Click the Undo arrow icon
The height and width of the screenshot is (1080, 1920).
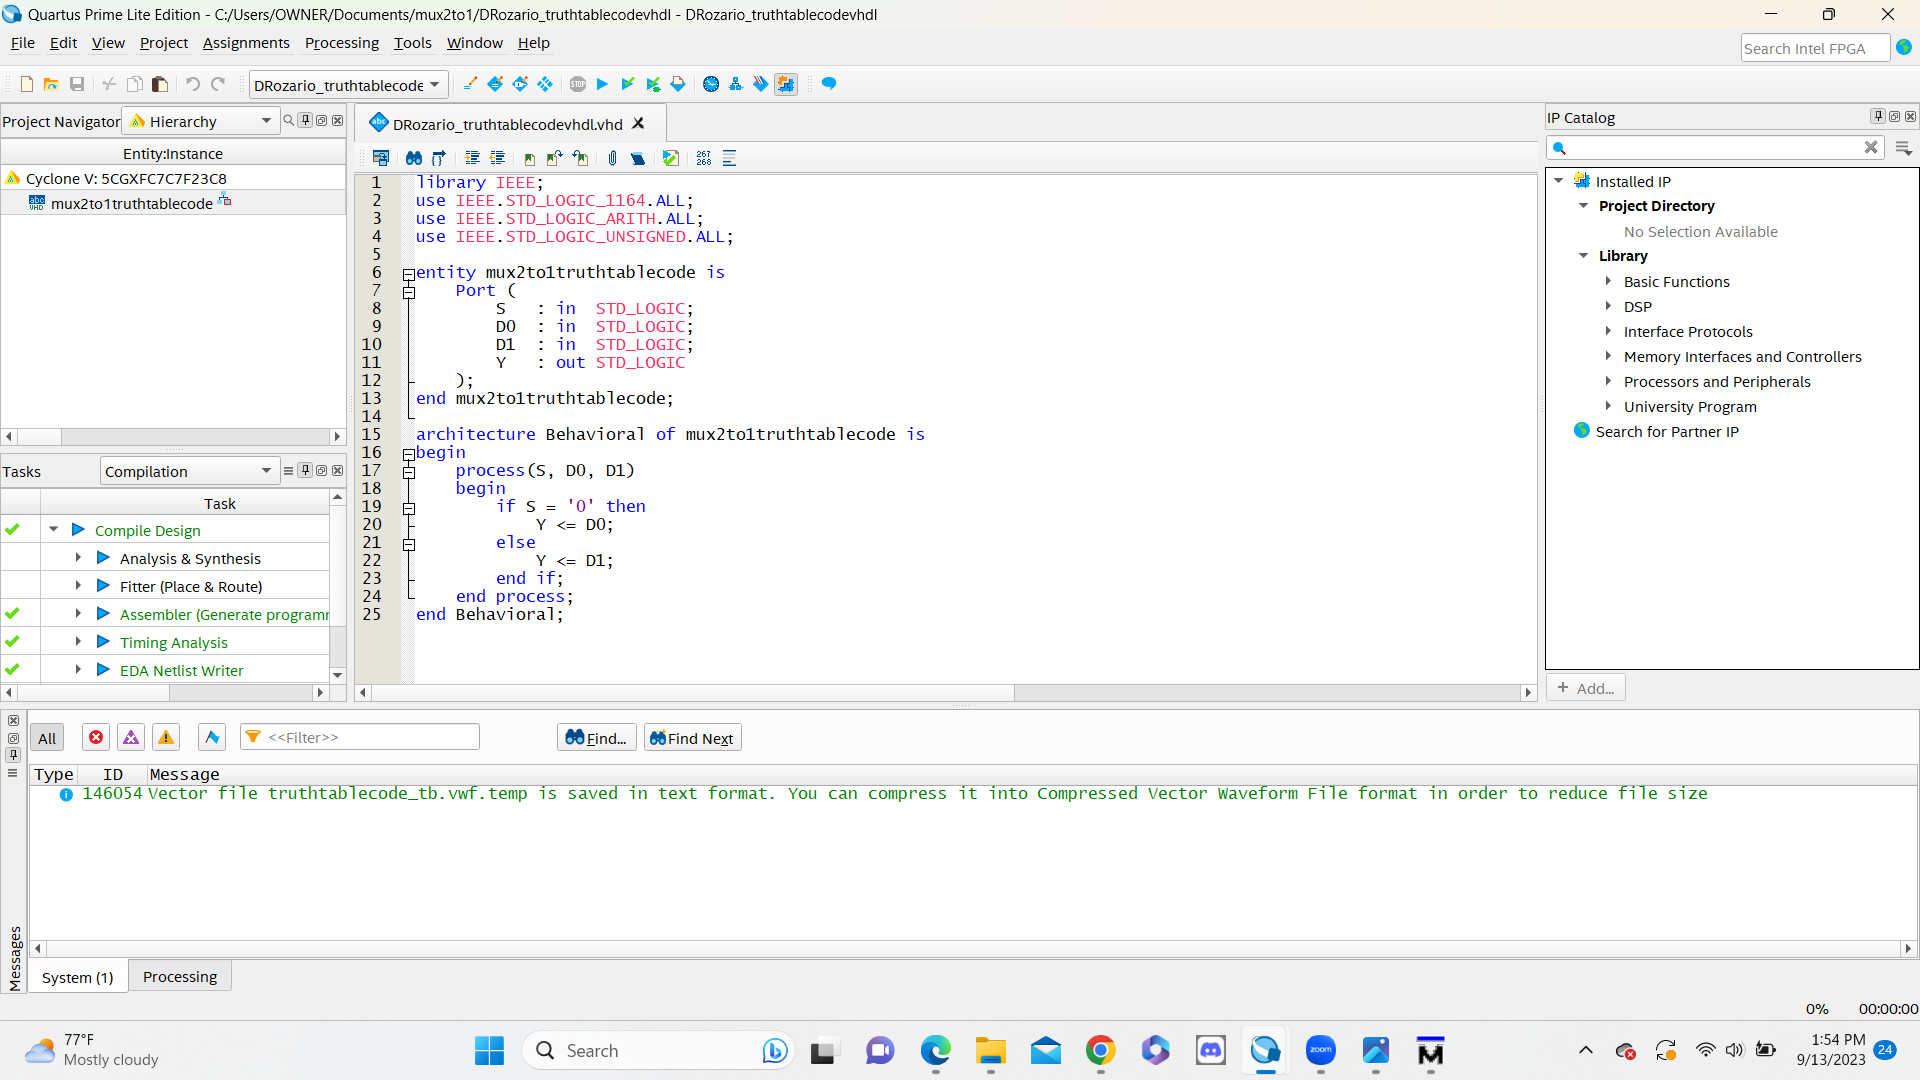tap(193, 84)
